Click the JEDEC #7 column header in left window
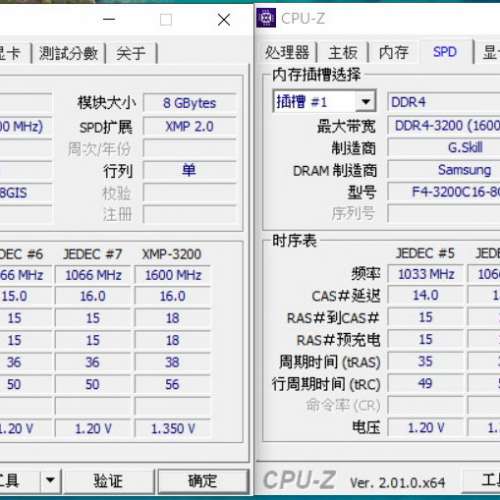This screenshot has height=500, width=500. click(93, 254)
